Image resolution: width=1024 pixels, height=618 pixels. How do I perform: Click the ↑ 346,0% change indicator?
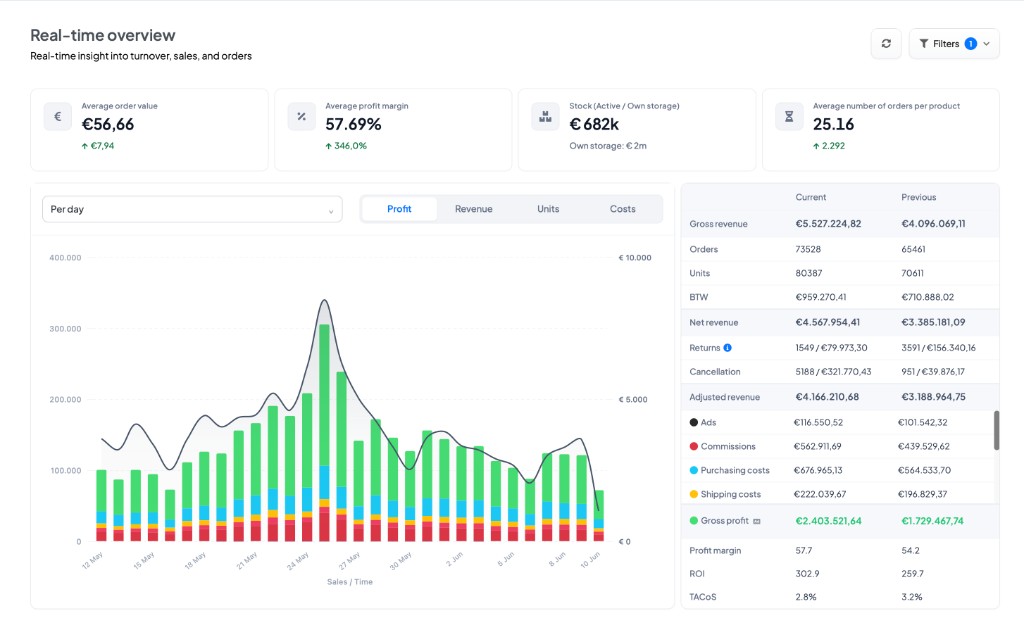coord(346,146)
